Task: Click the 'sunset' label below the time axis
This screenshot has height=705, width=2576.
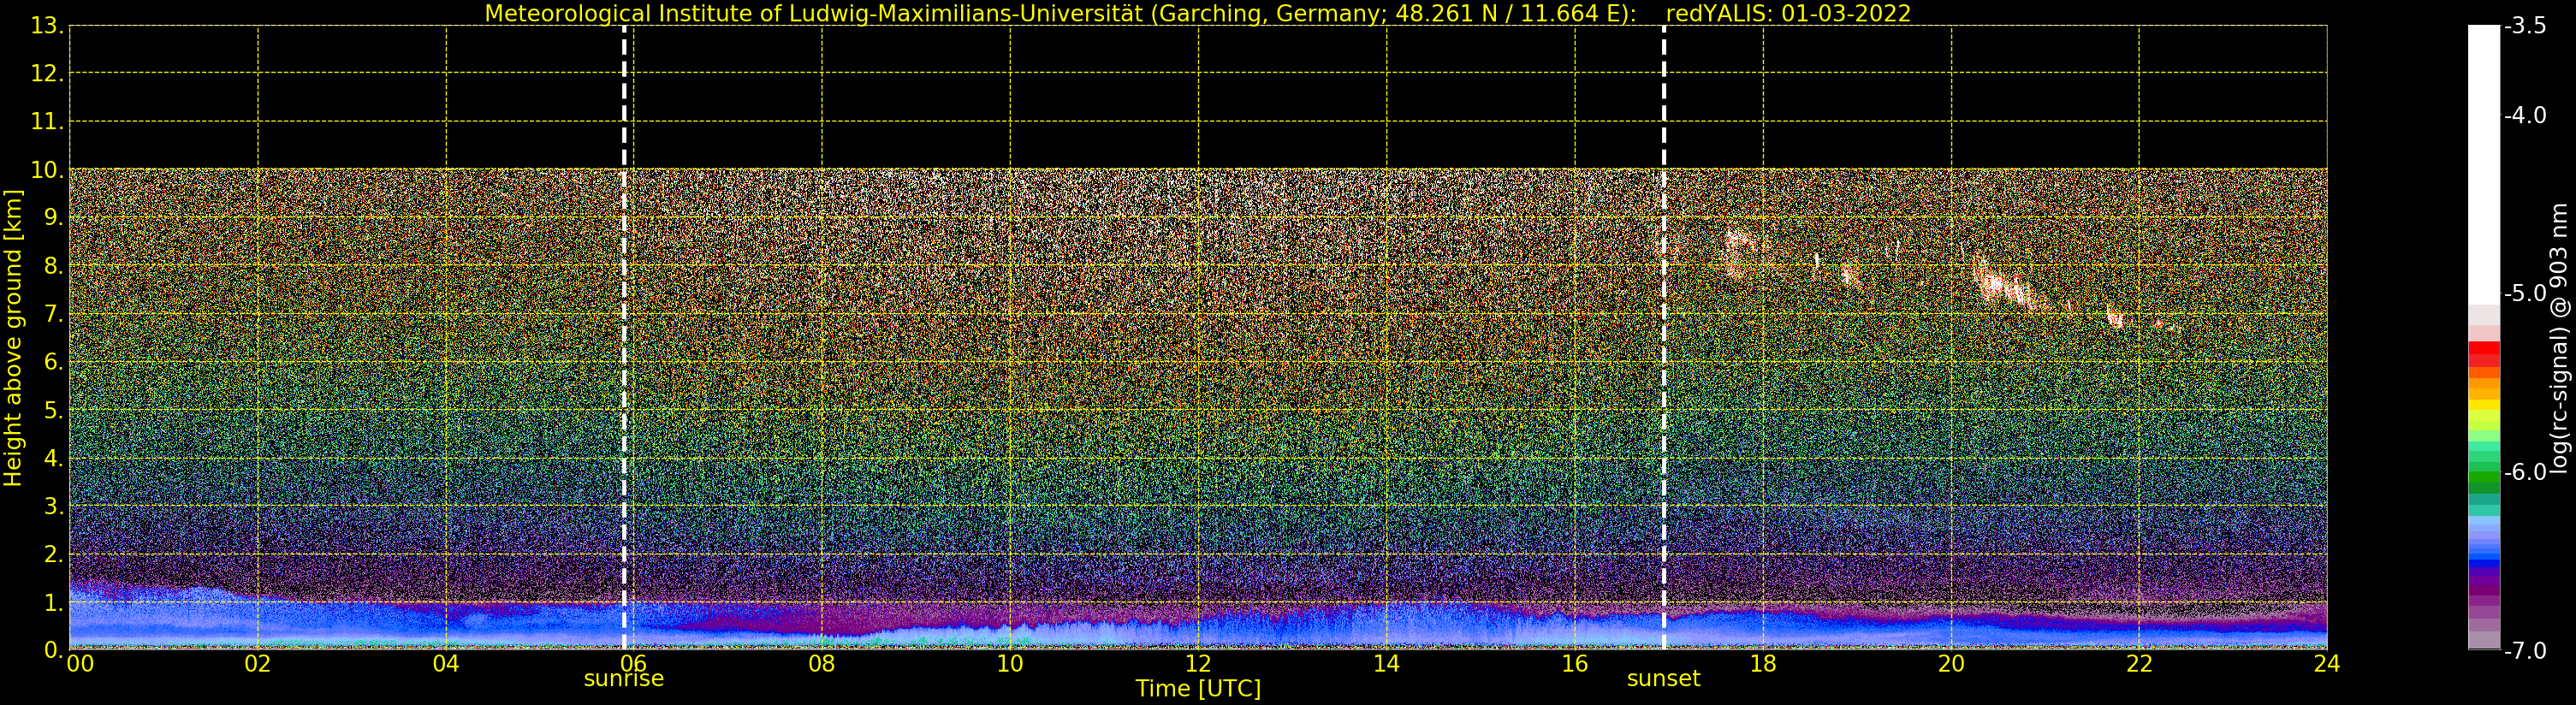Action: [1663, 678]
